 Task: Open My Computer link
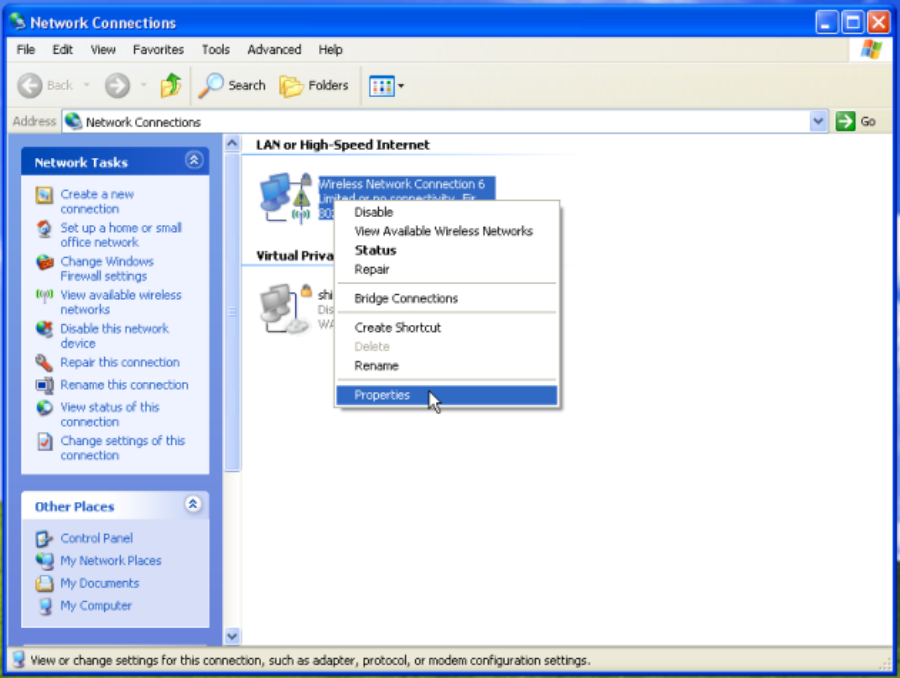[x=96, y=605]
